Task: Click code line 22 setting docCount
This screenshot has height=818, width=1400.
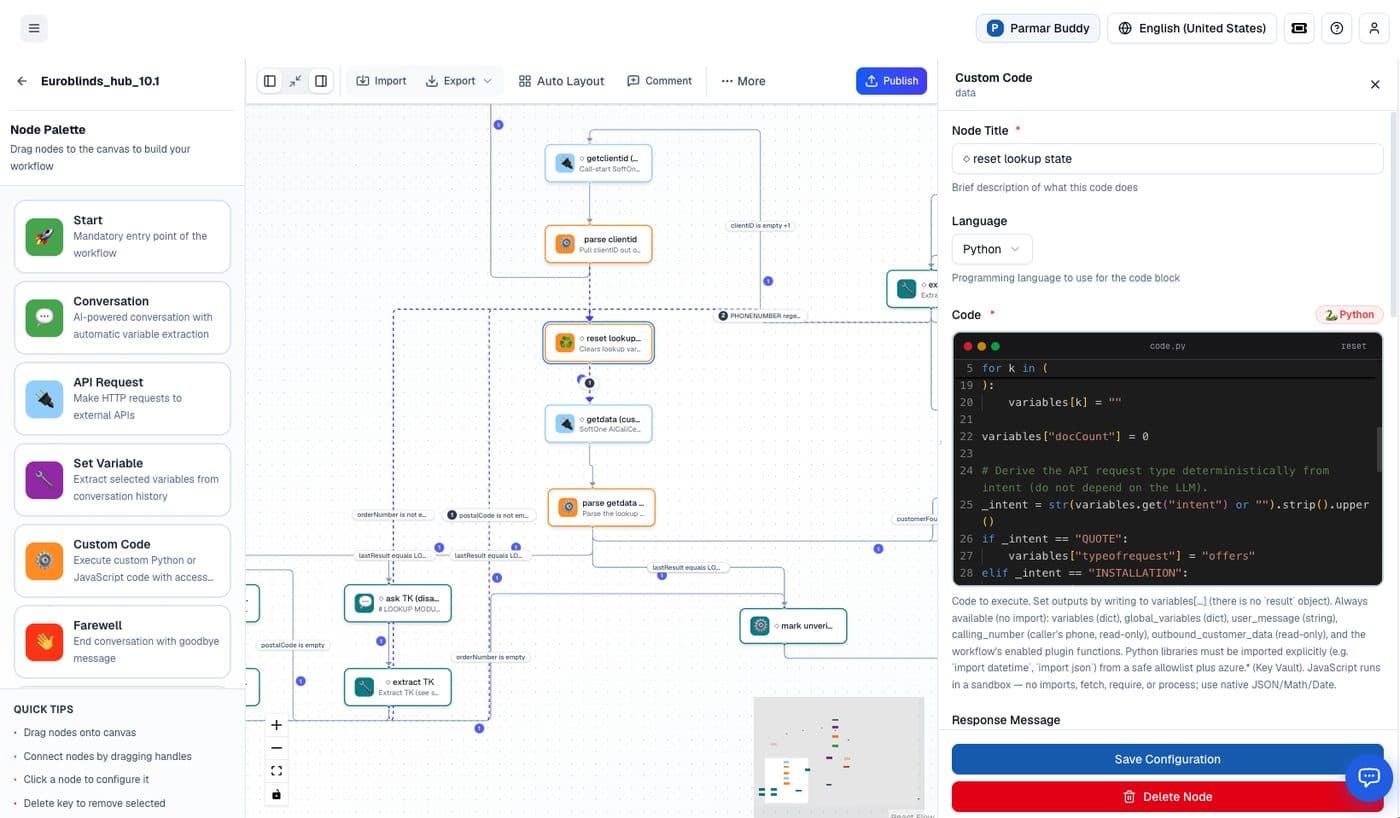Action: coord(1065,437)
